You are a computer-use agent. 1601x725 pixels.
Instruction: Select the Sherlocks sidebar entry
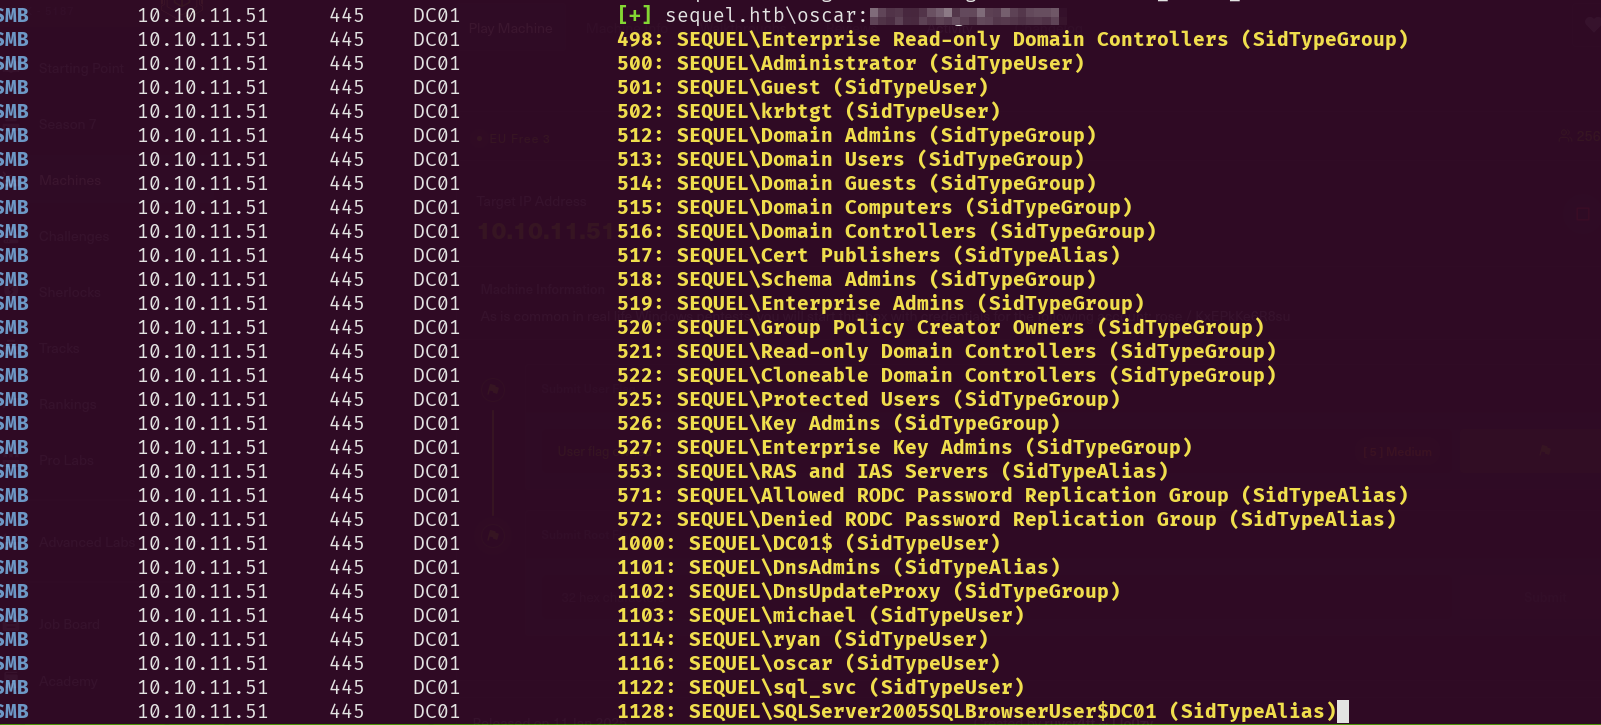(70, 293)
